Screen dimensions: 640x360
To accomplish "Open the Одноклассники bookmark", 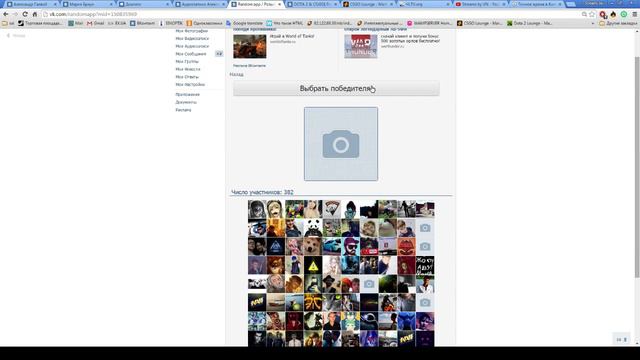I will click(204, 23).
